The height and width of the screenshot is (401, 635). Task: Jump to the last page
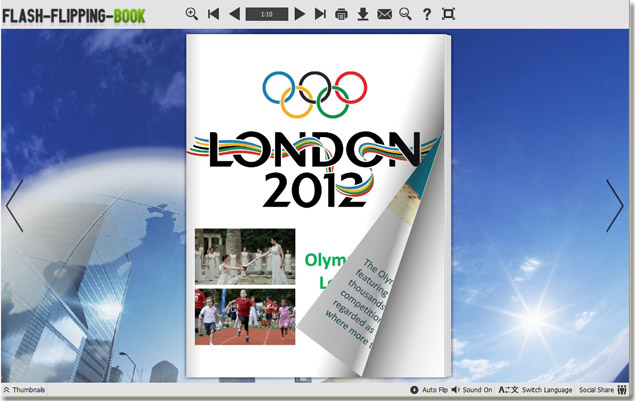tap(320, 14)
